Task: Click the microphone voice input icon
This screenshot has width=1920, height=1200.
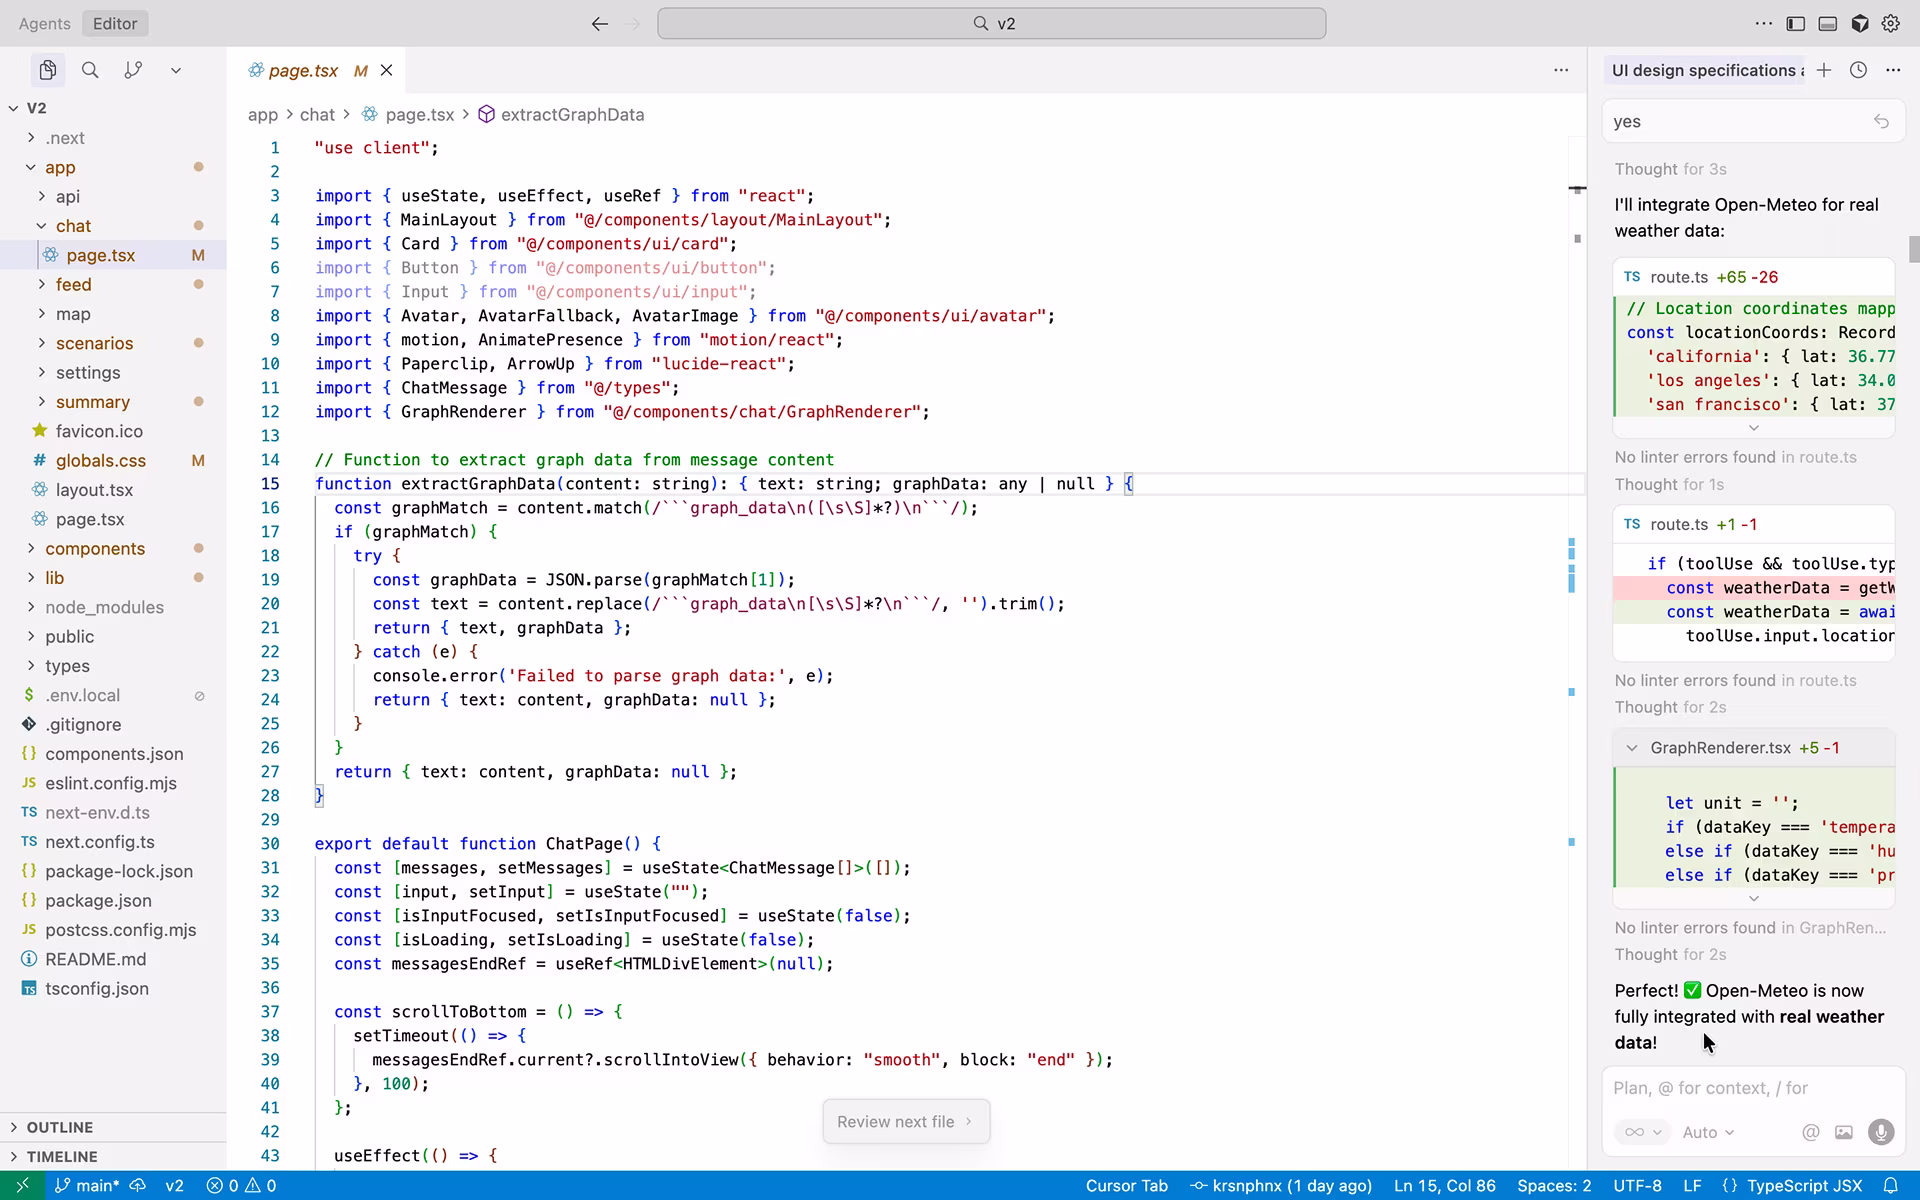Action: [x=1880, y=1132]
